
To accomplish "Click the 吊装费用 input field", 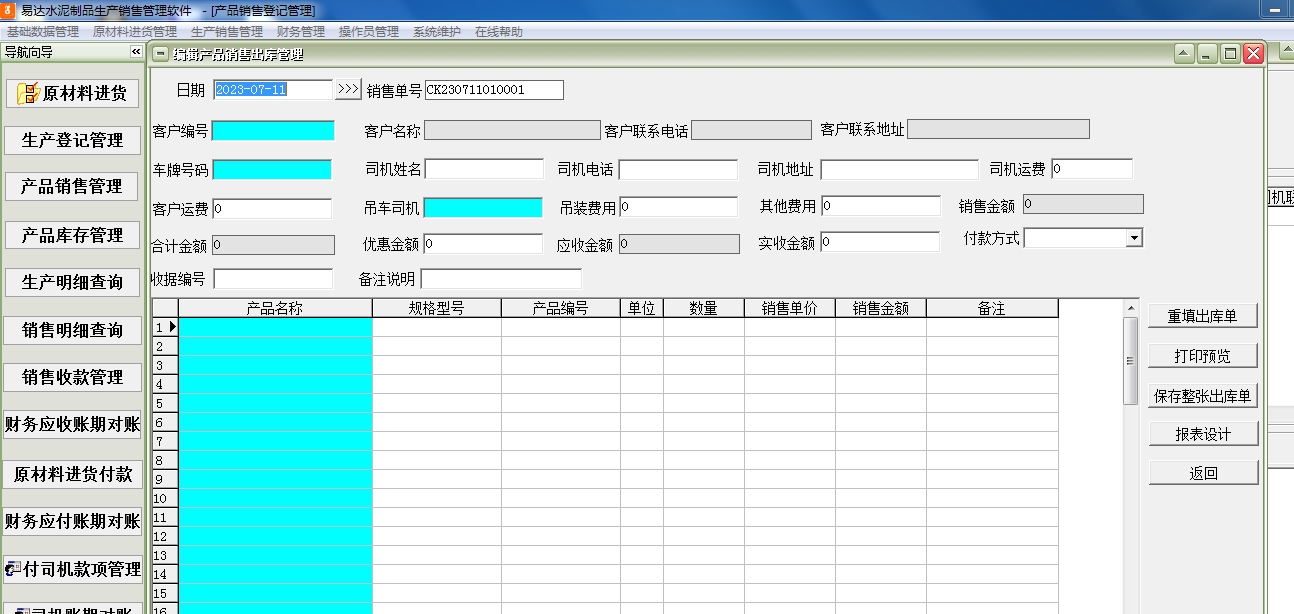I will (679, 208).
